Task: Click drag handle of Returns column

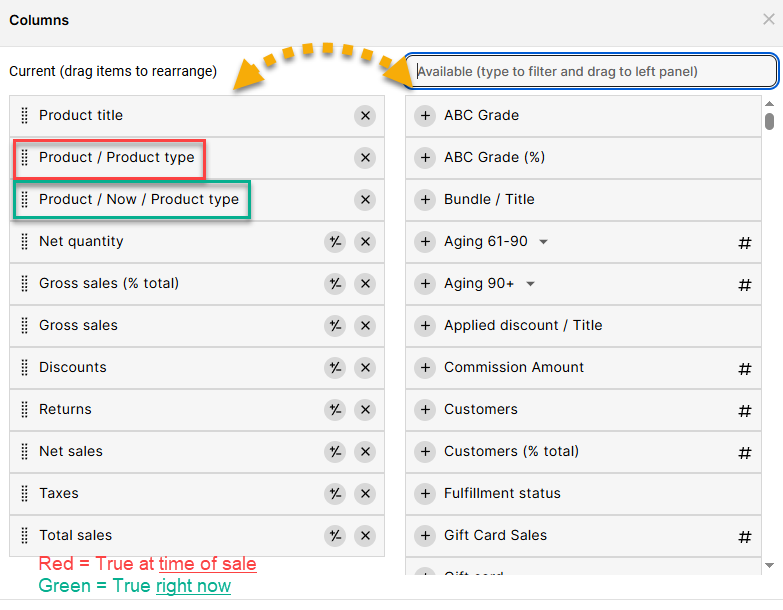Action: [25, 410]
